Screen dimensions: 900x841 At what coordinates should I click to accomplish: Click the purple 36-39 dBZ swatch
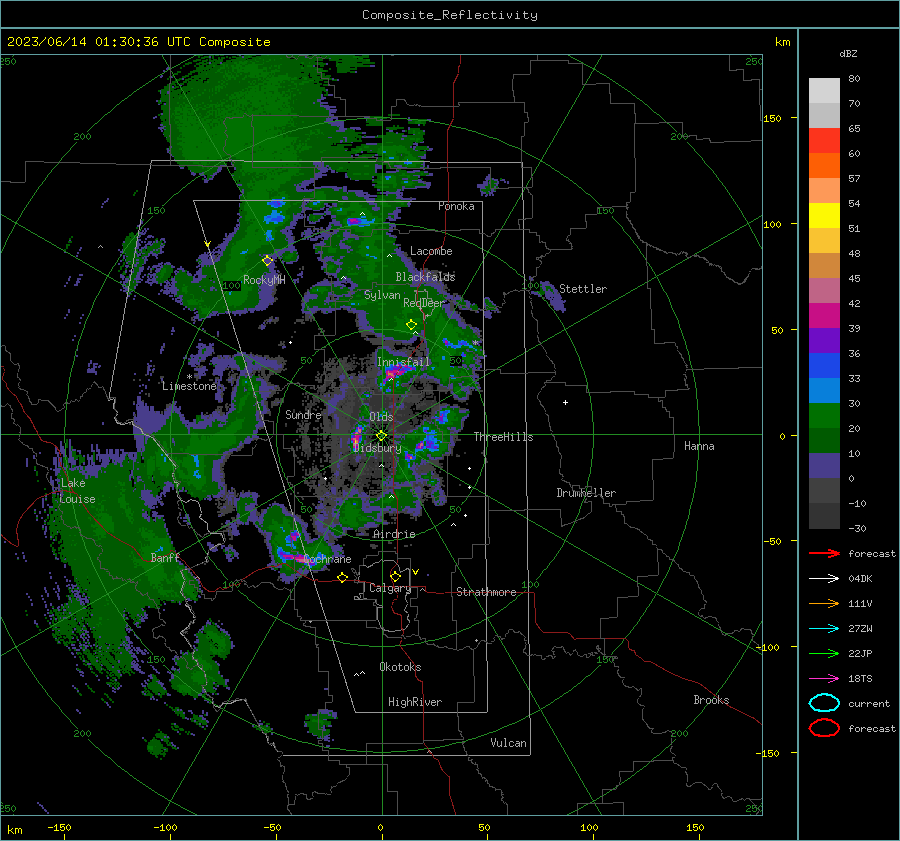824,341
